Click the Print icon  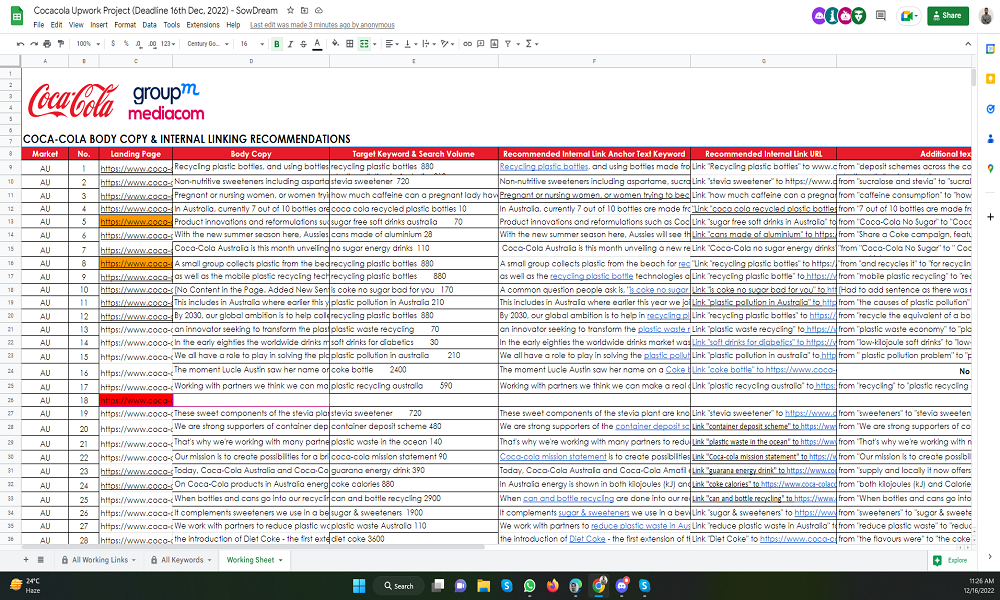[47, 44]
